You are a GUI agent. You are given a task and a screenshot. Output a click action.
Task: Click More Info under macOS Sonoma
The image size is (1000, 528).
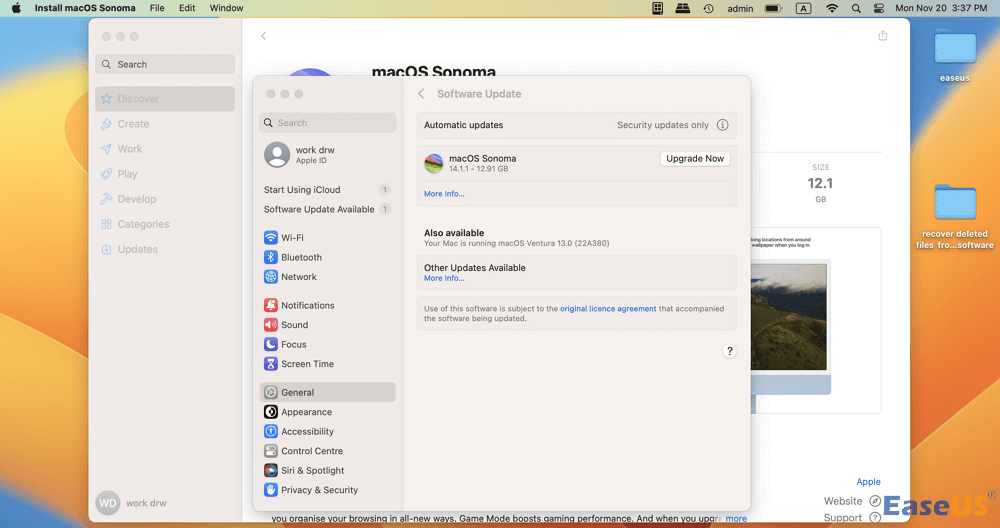(x=444, y=194)
